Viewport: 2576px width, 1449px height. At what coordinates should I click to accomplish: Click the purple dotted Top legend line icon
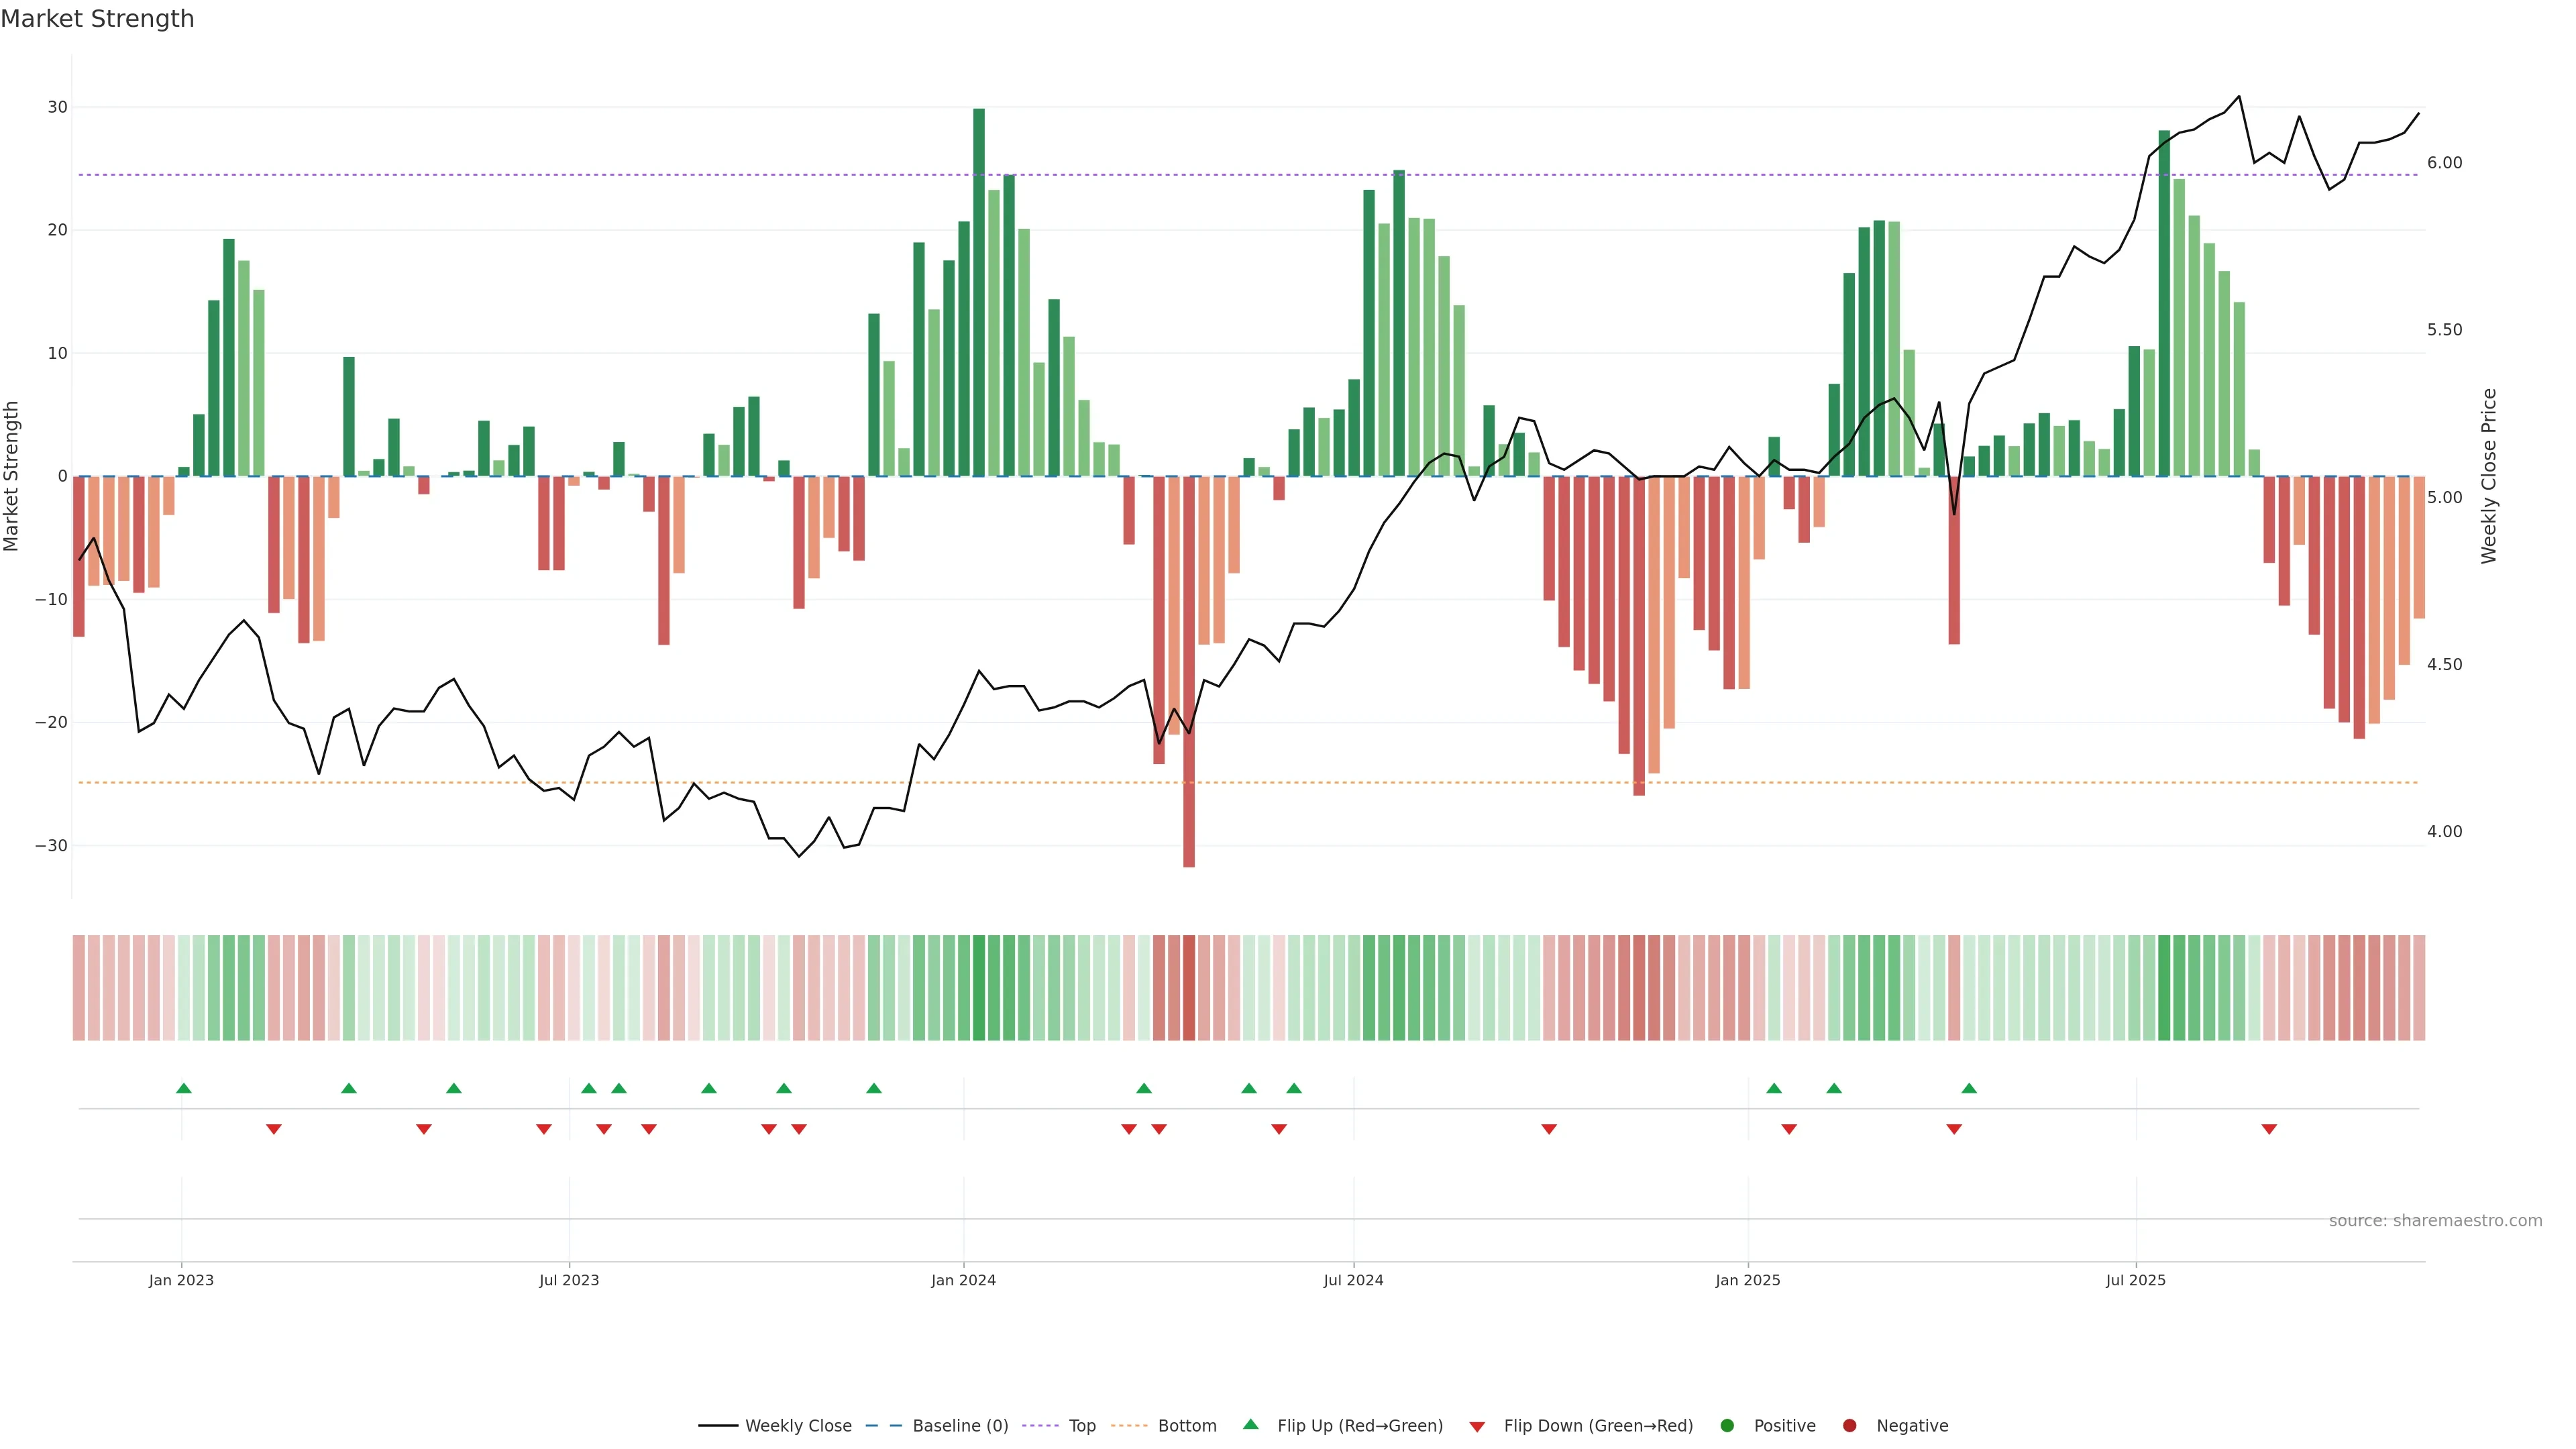click(1040, 1426)
